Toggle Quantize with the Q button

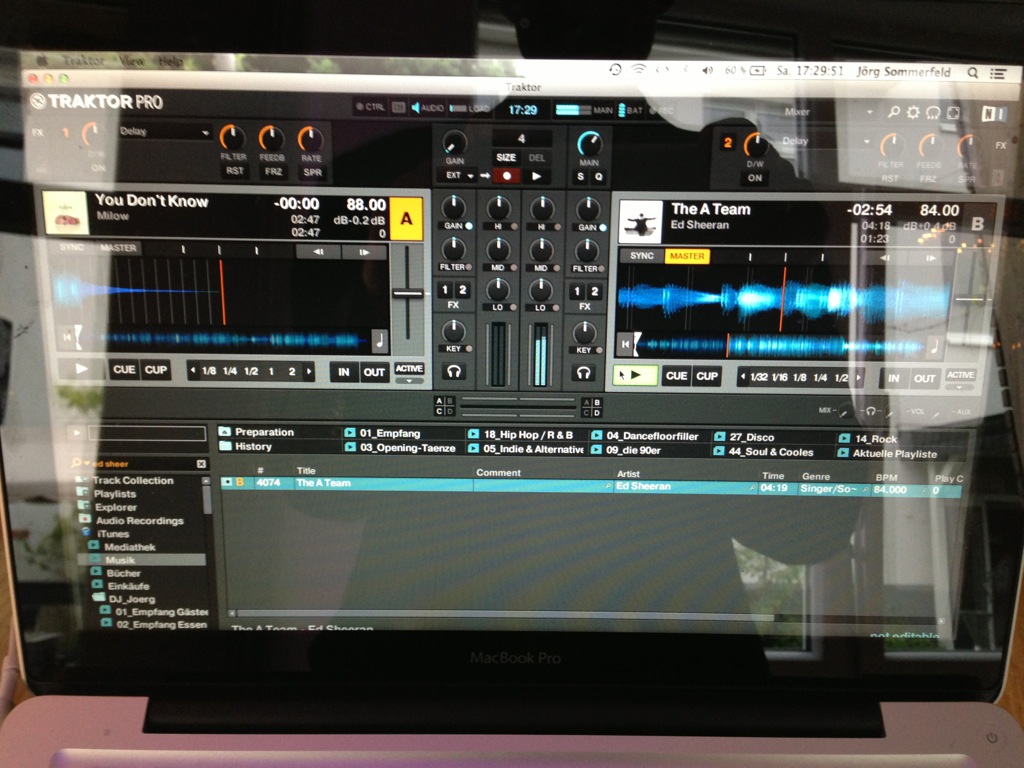point(598,176)
